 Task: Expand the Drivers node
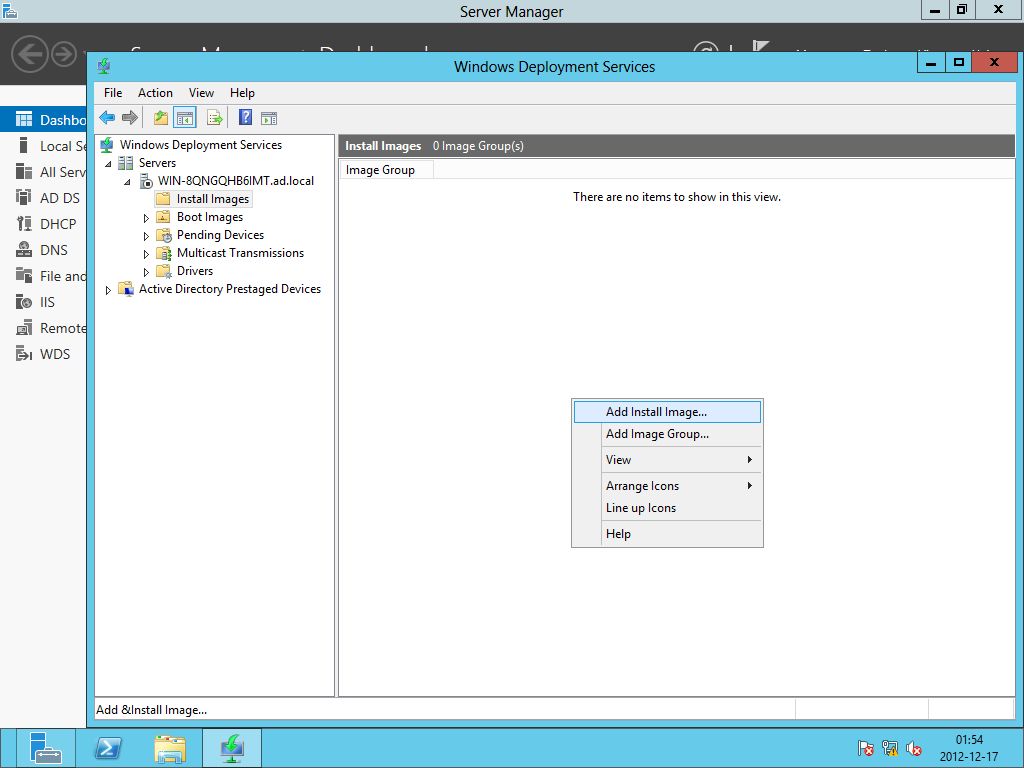tap(146, 272)
